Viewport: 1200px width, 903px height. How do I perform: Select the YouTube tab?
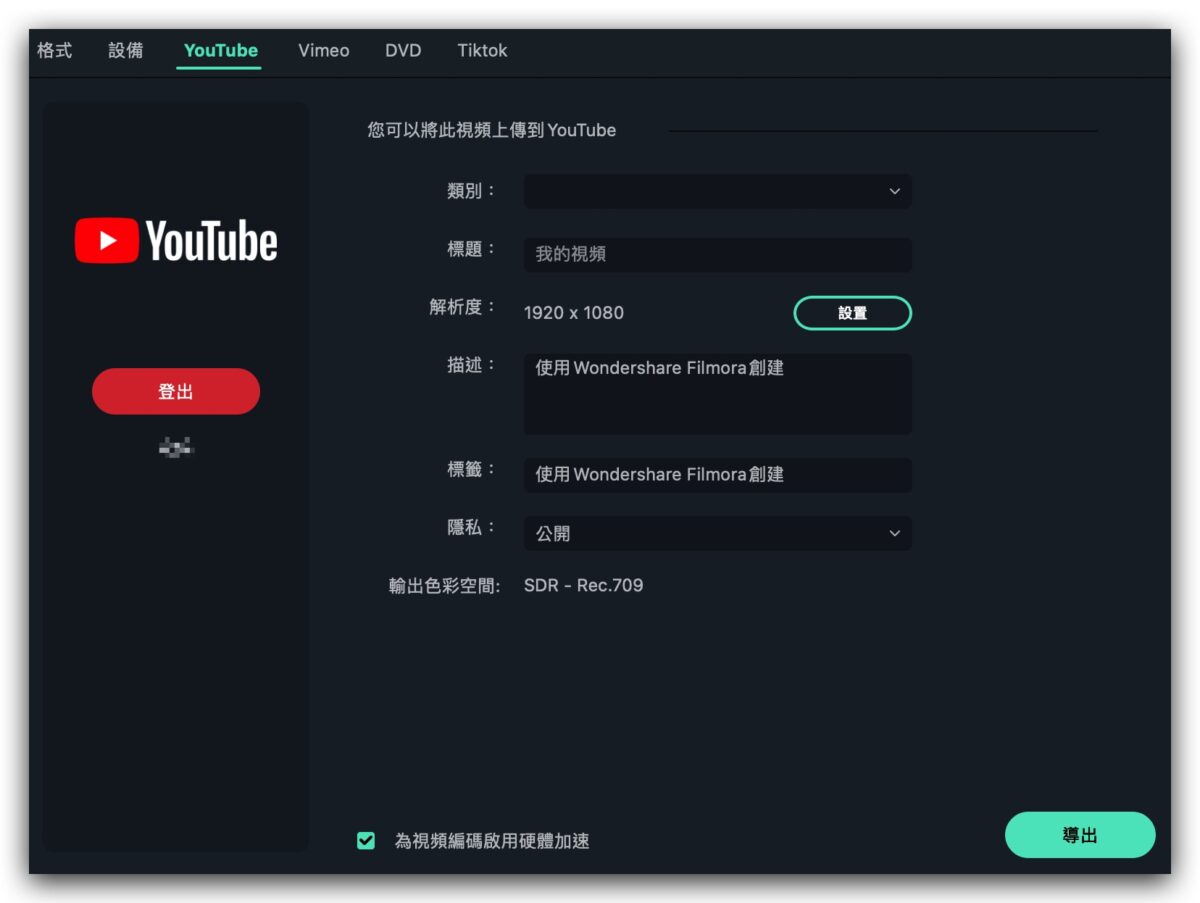(x=220, y=50)
